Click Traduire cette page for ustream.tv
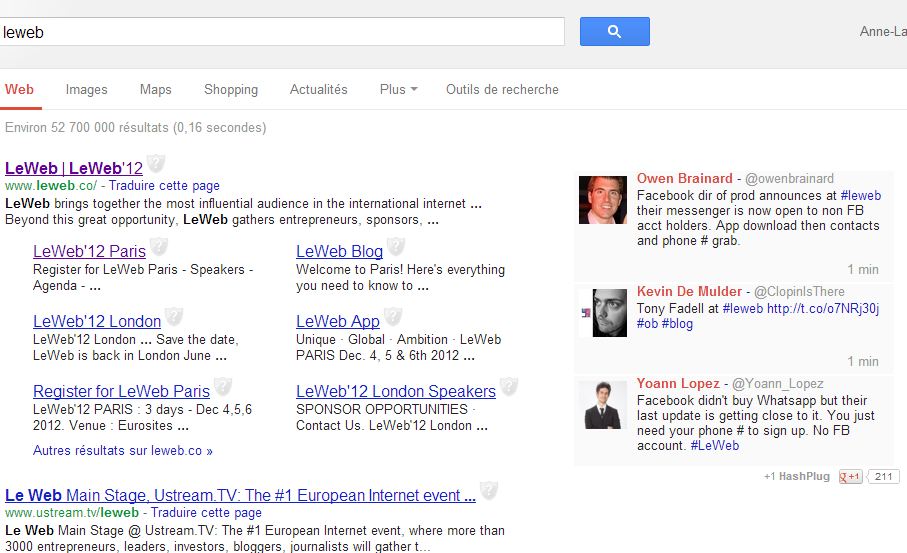Image resolution: width=907 pixels, height=553 pixels. click(207, 513)
